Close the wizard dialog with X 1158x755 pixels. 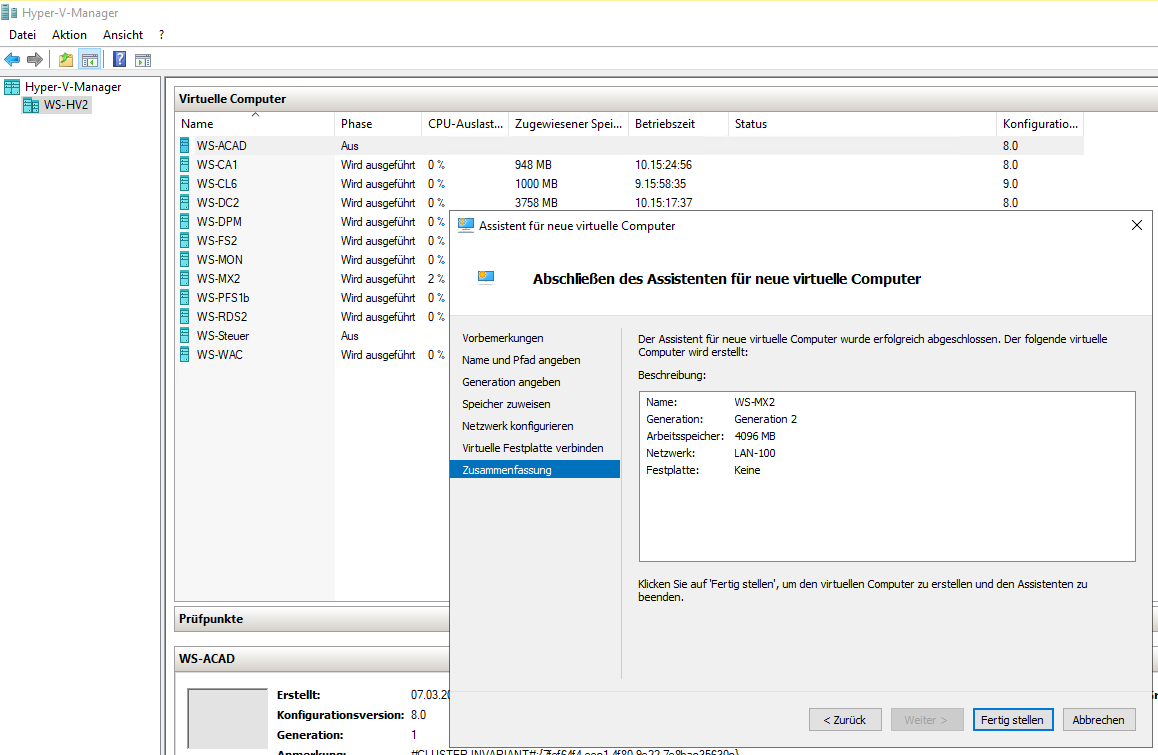[x=1137, y=225]
